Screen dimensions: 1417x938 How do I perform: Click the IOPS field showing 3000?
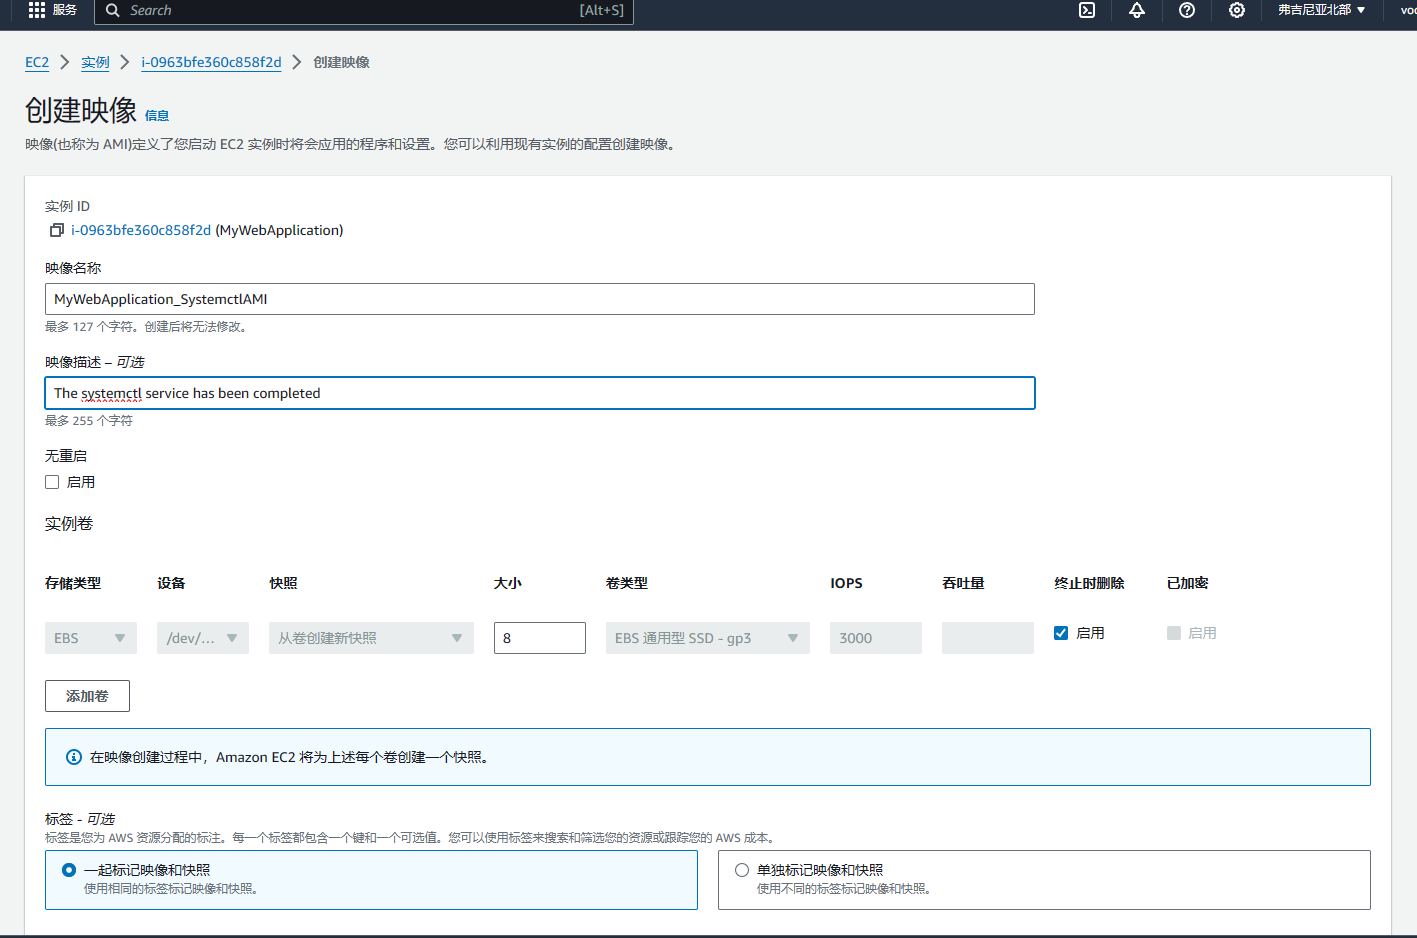876,638
